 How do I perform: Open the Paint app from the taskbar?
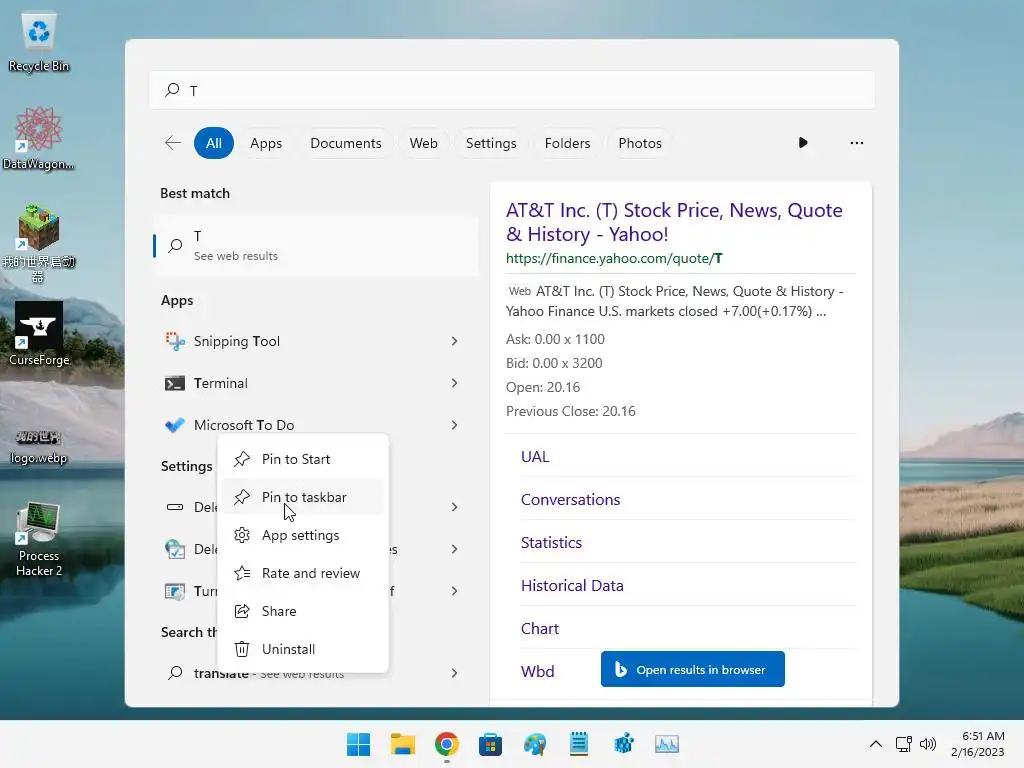(535, 744)
